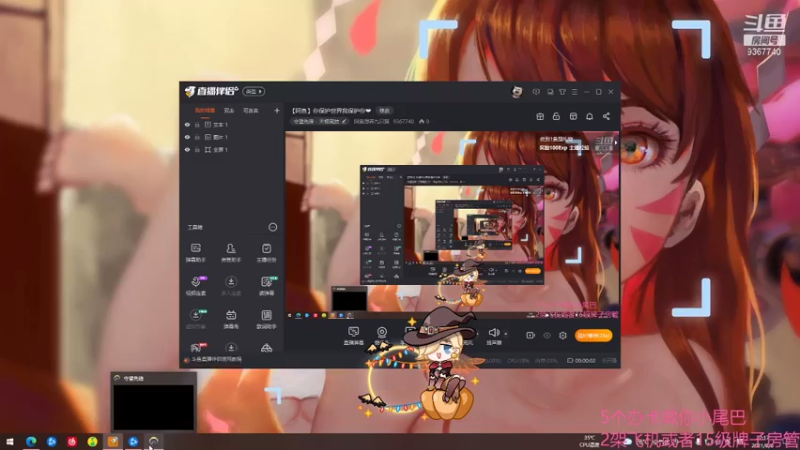Open the HOT-badged tool in bottom toolbox row
The width and height of the screenshot is (800, 450).
click(x=196, y=348)
